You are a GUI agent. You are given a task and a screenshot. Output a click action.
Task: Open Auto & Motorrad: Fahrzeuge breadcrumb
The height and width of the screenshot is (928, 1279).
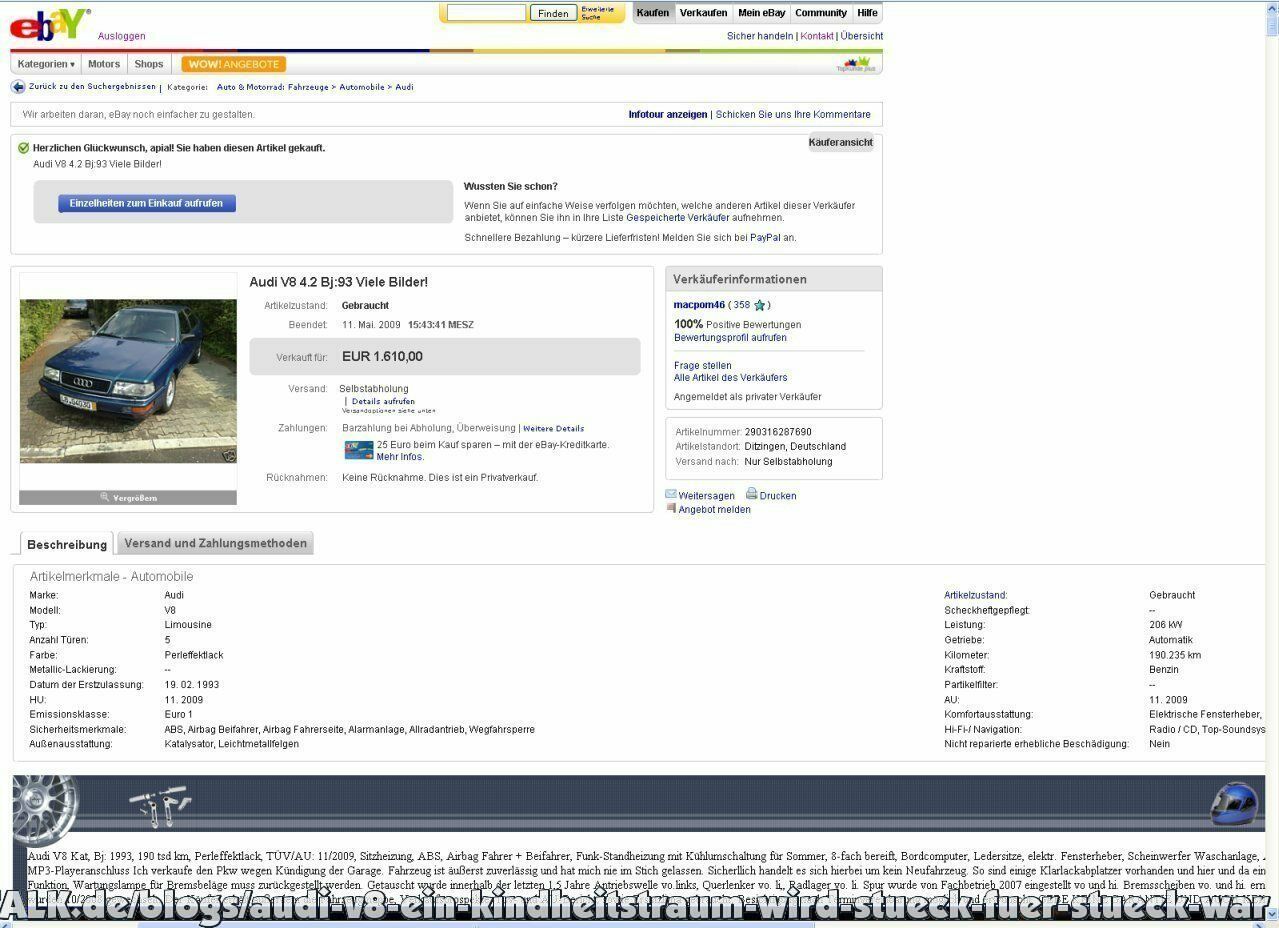(273, 87)
